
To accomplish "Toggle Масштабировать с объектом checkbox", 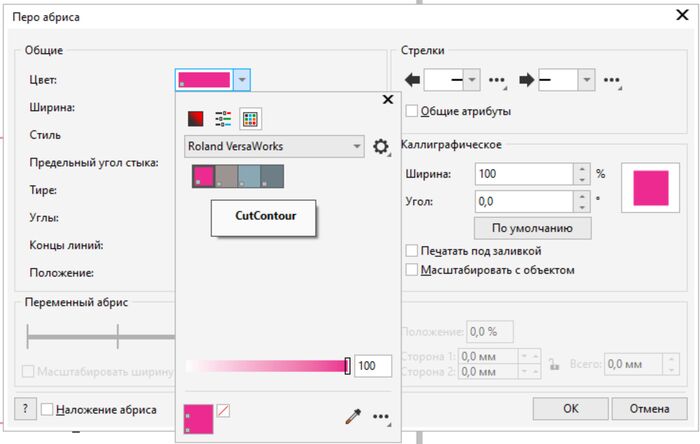I will [x=412, y=270].
